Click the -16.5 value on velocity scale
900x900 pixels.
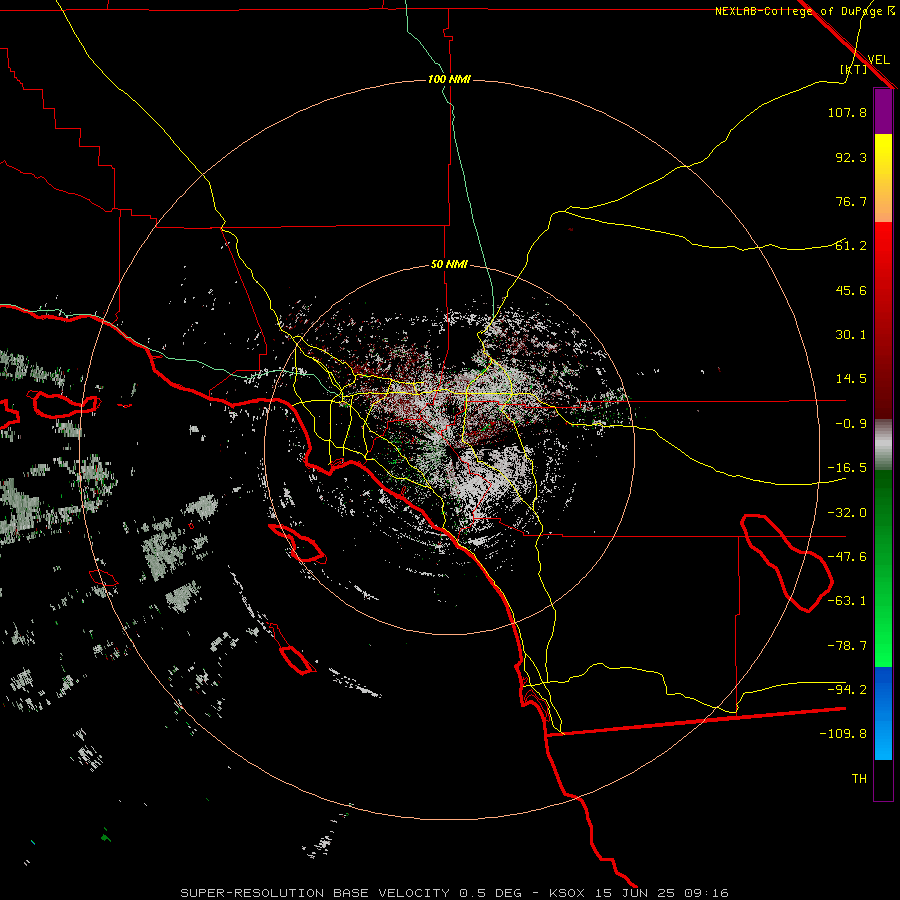tap(847, 468)
